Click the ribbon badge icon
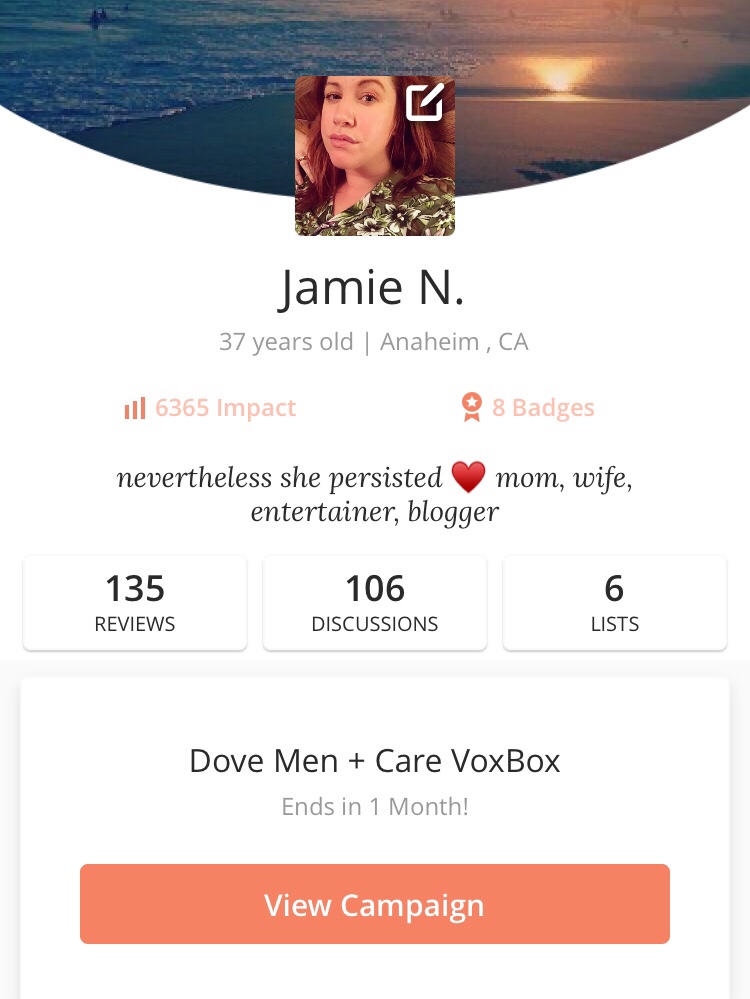 pyautogui.click(x=472, y=407)
